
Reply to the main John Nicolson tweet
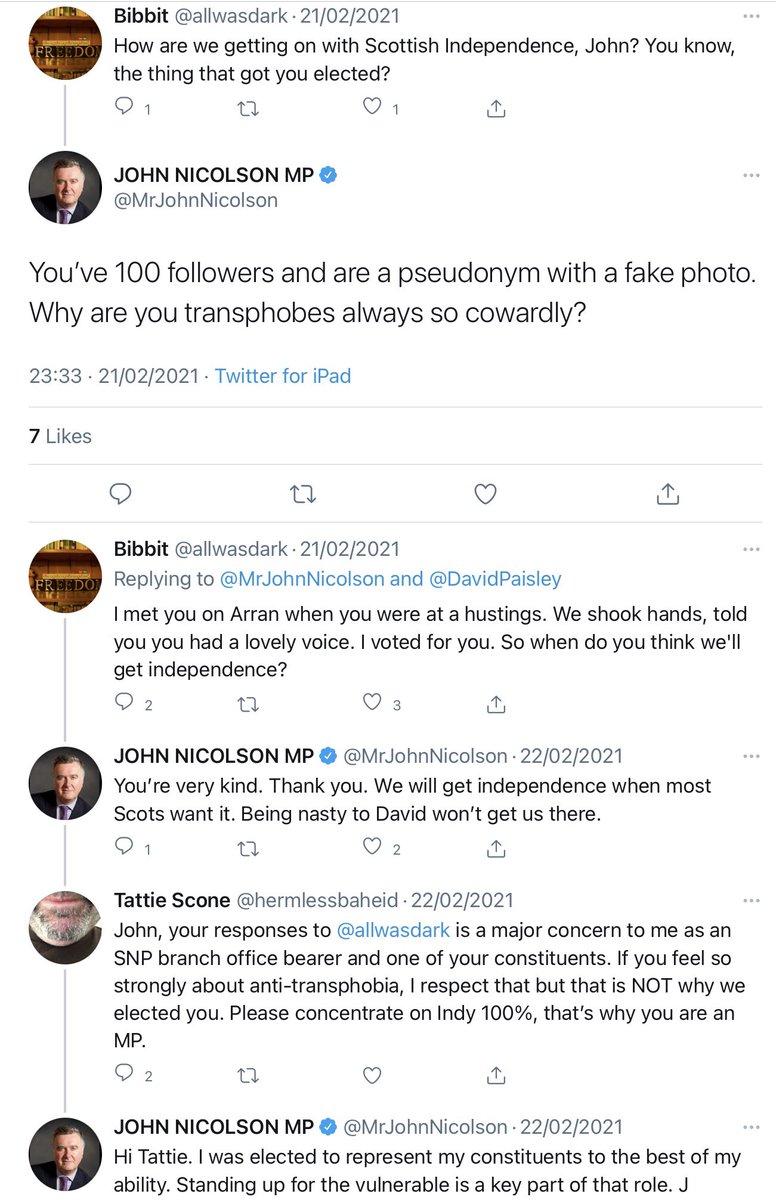coord(121,493)
